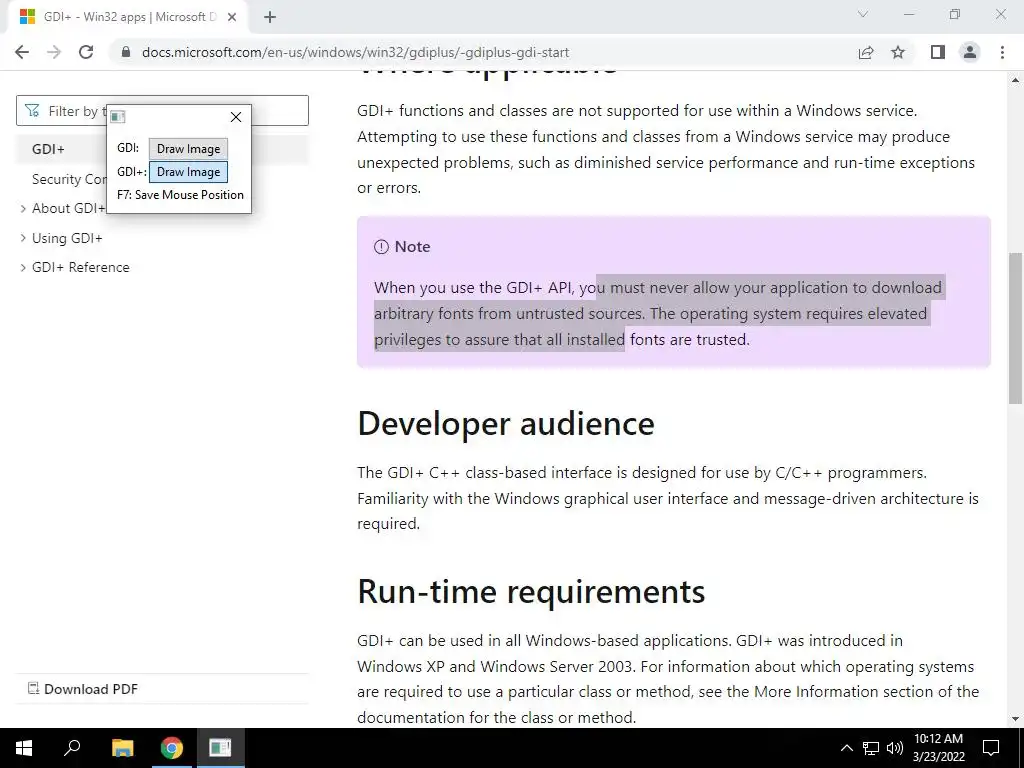This screenshot has height=768, width=1024.
Task: Click the page scrollbar down arrow
Action: 1015,719
